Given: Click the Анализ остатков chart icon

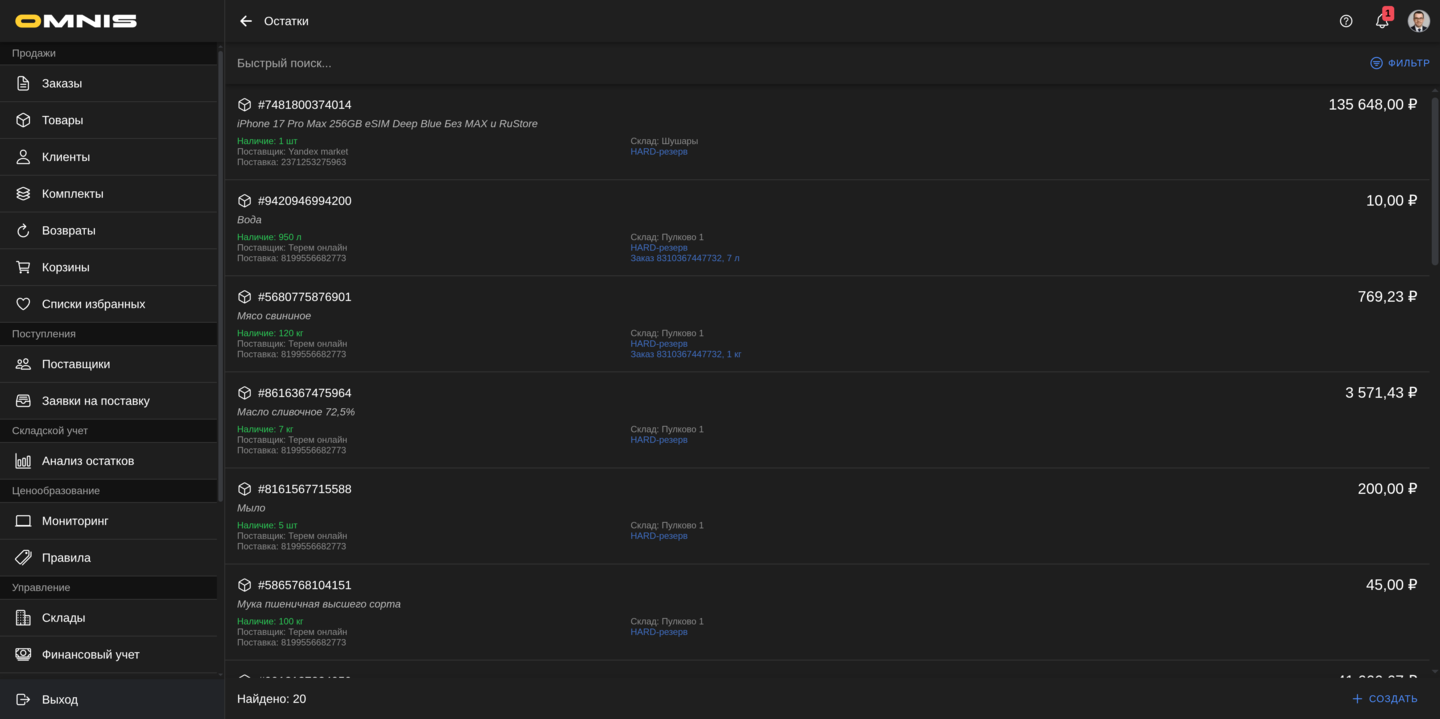Looking at the screenshot, I should 23,461.
